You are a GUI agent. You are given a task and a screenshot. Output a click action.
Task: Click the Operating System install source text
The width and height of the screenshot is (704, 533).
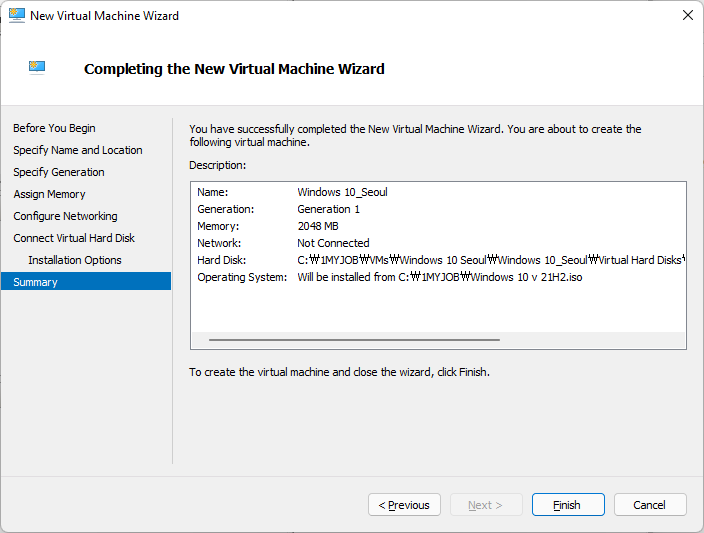click(440, 277)
